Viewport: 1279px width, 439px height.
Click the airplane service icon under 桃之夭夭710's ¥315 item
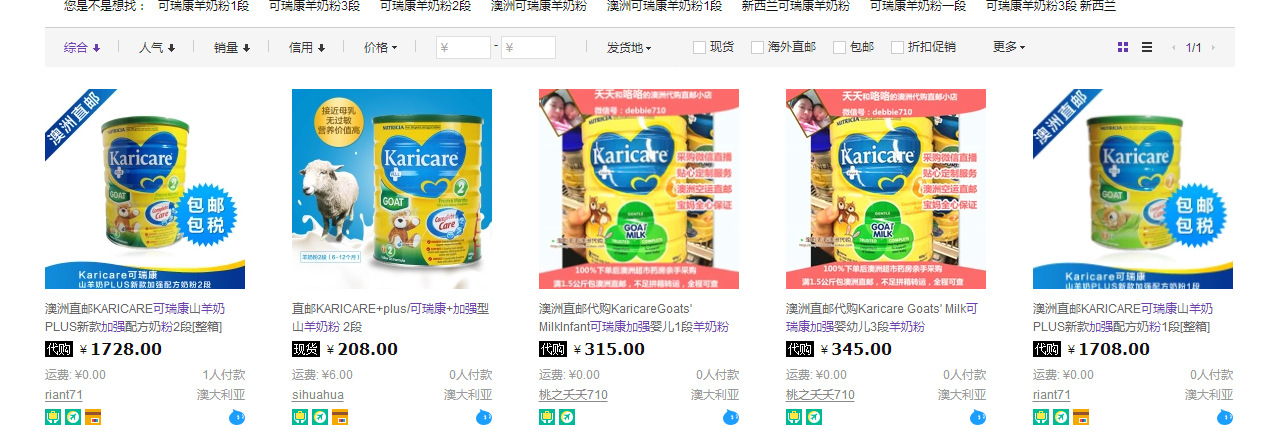coord(567,417)
